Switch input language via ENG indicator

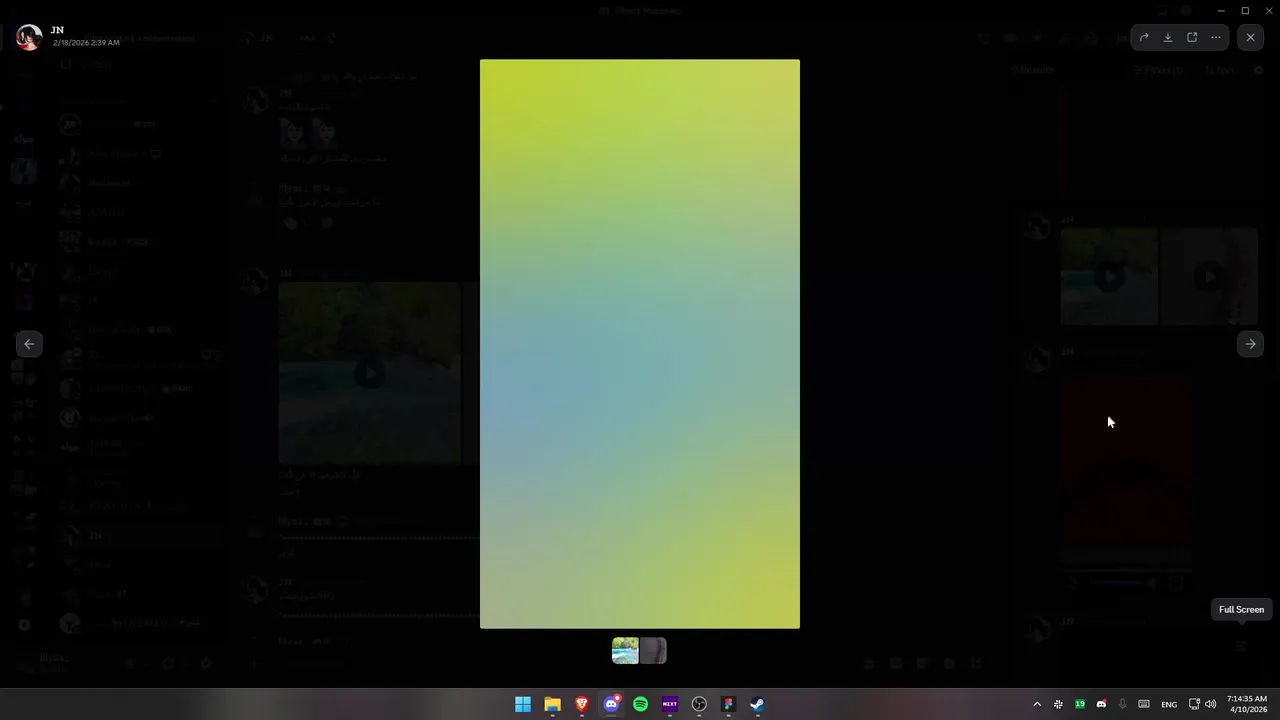click(x=1169, y=704)
